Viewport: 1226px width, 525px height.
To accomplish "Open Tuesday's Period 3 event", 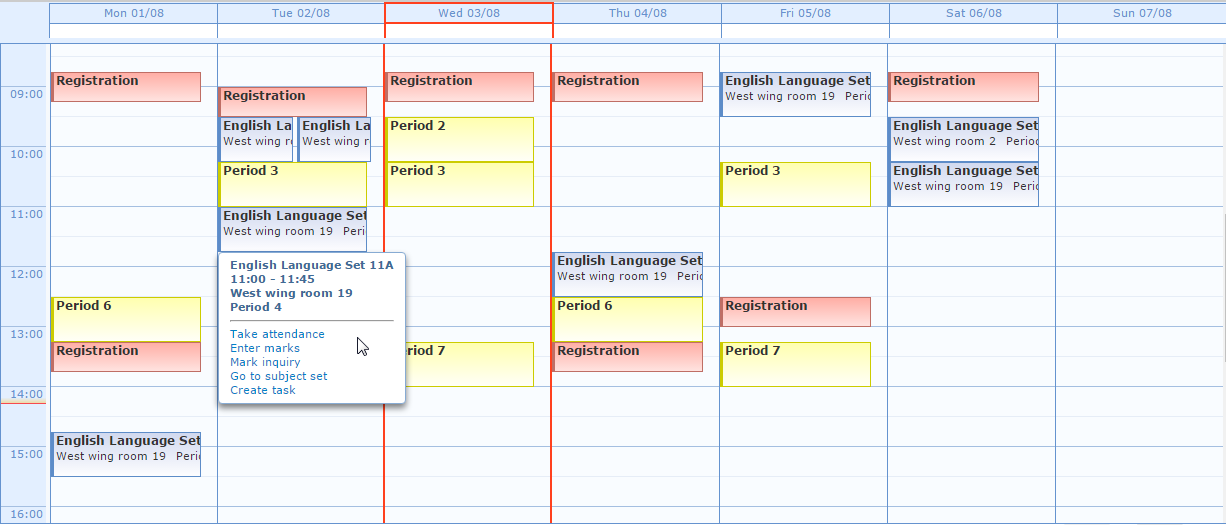I will click(x=293, y=184).
